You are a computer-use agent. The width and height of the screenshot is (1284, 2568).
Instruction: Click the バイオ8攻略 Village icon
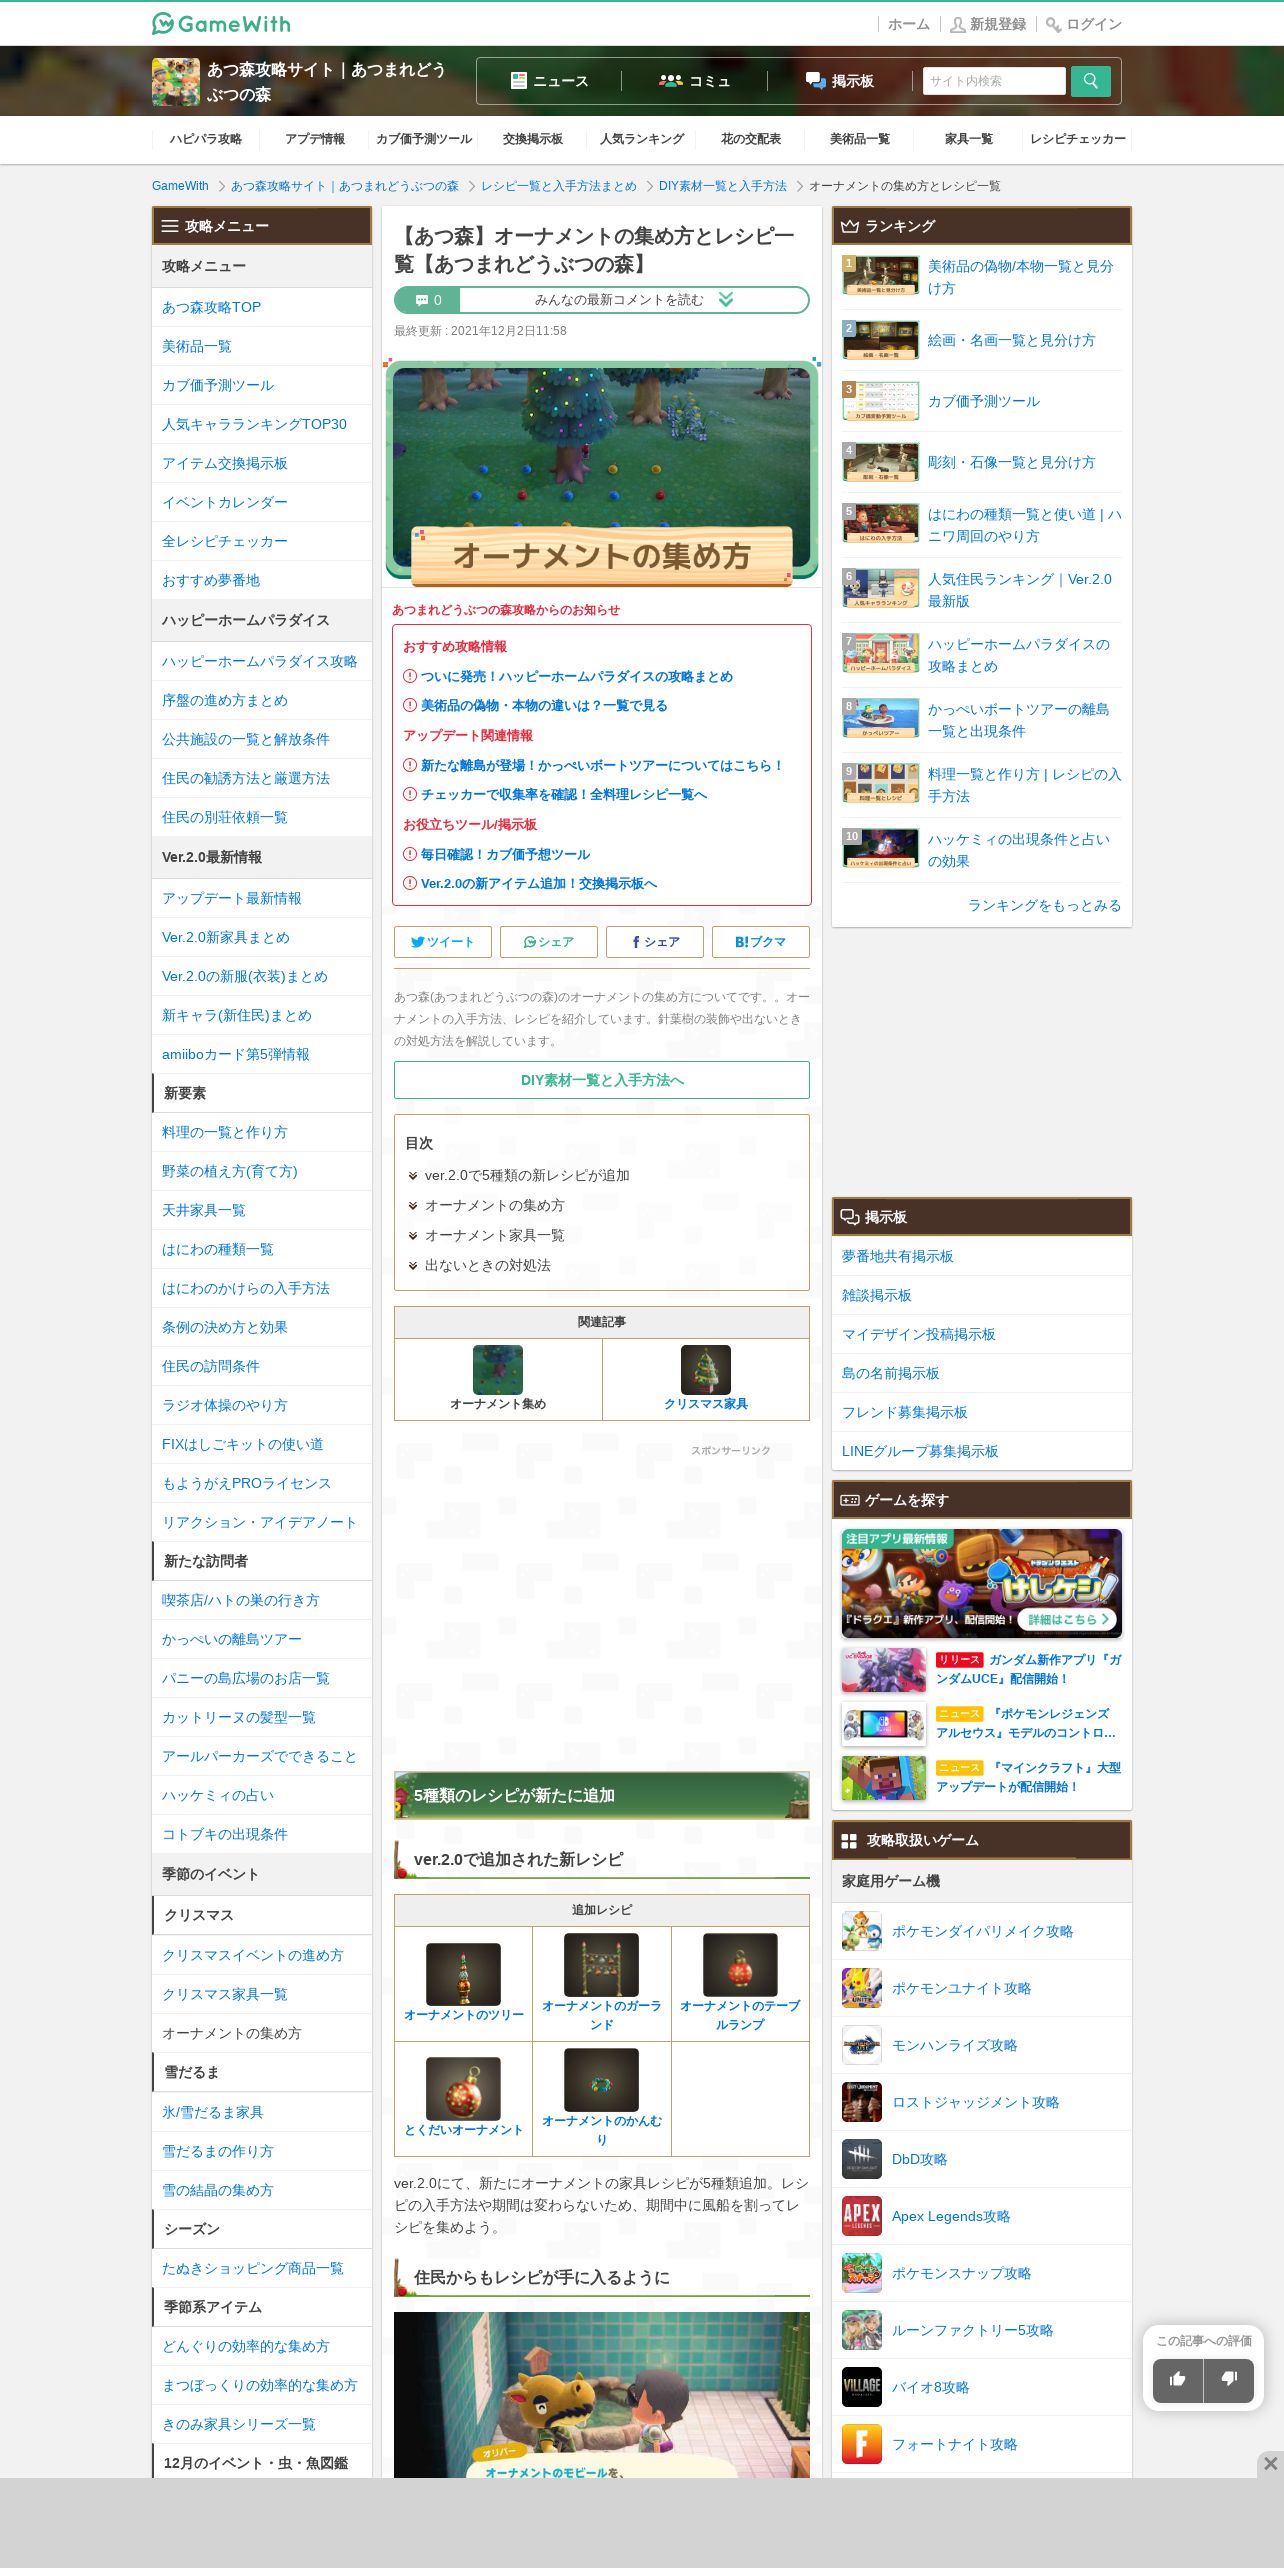[x=861, y=2387]
